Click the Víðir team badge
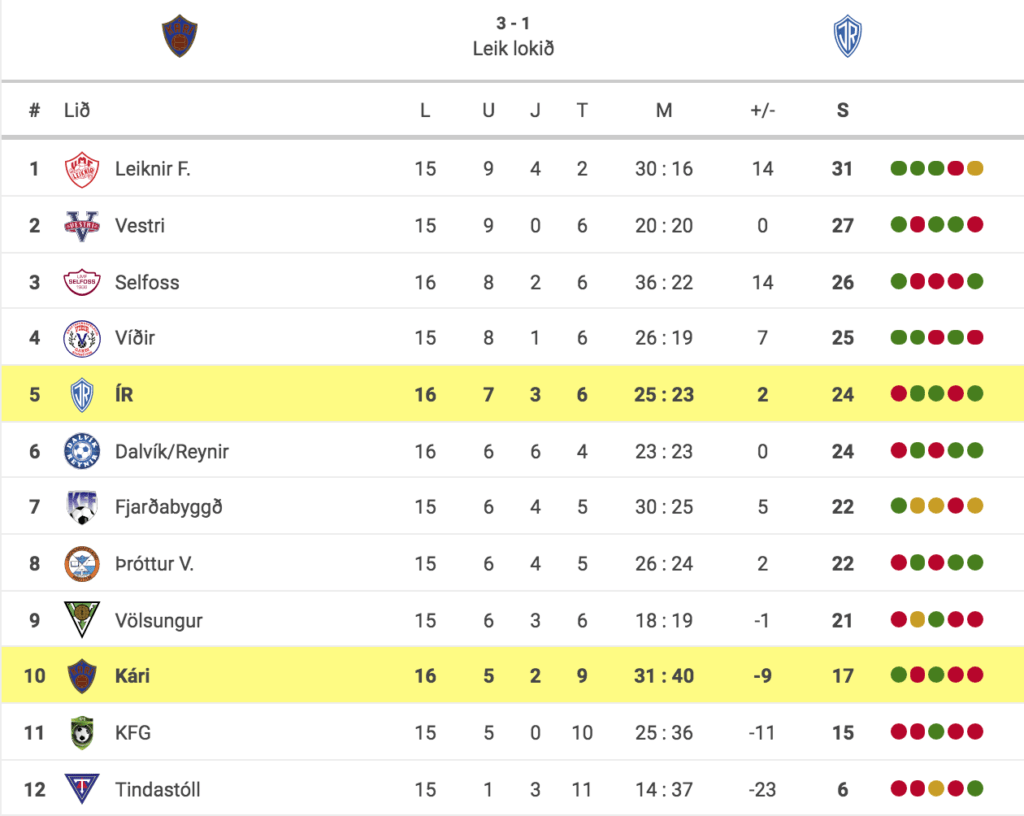The image size is (1024, 816). [82, 338]
